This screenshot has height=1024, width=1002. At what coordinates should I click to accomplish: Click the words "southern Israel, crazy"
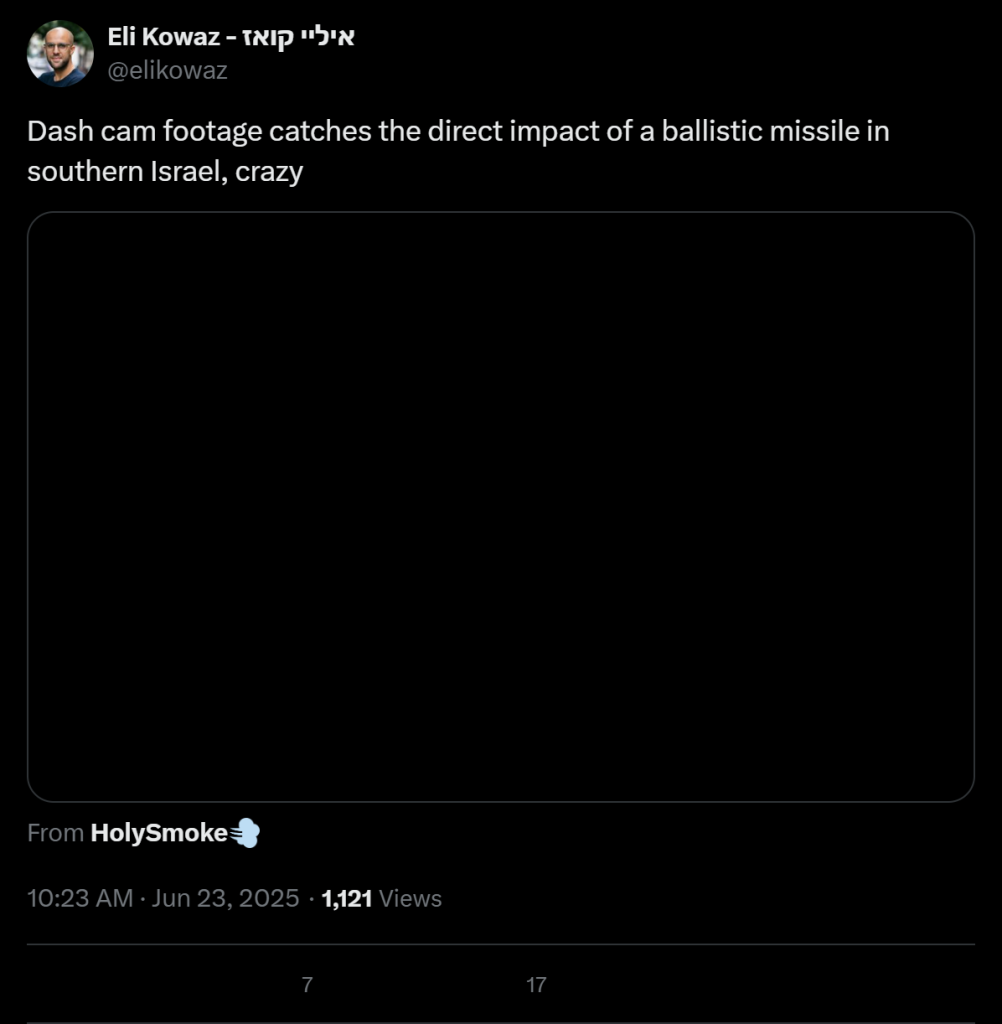tap(164, 171)
